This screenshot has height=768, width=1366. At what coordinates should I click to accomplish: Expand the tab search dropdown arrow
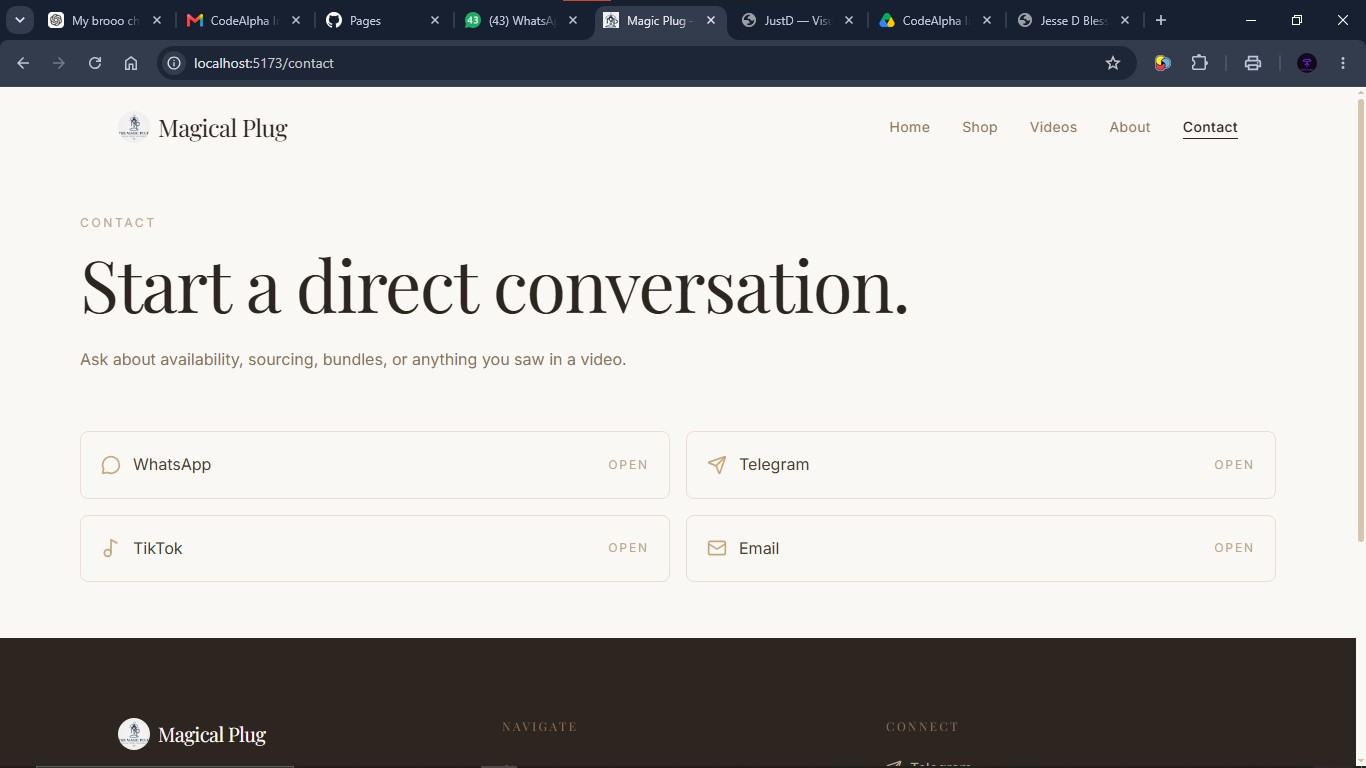click(x=19, y=20)
